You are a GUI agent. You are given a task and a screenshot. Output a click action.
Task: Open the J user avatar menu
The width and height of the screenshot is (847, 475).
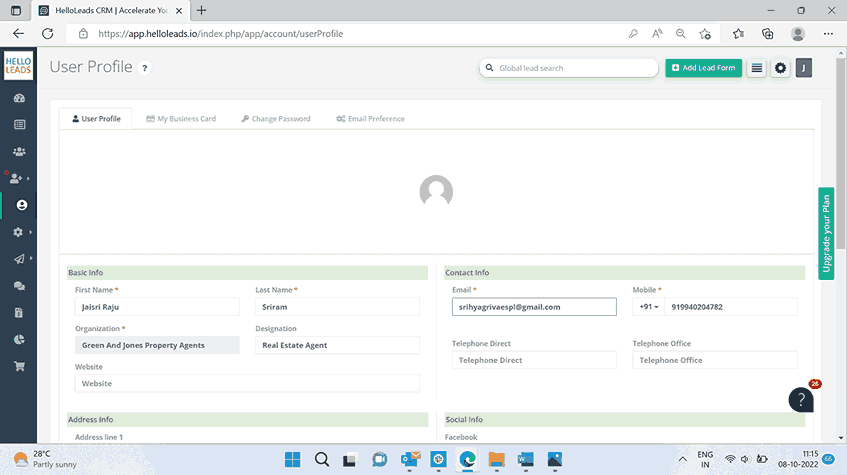804,68
